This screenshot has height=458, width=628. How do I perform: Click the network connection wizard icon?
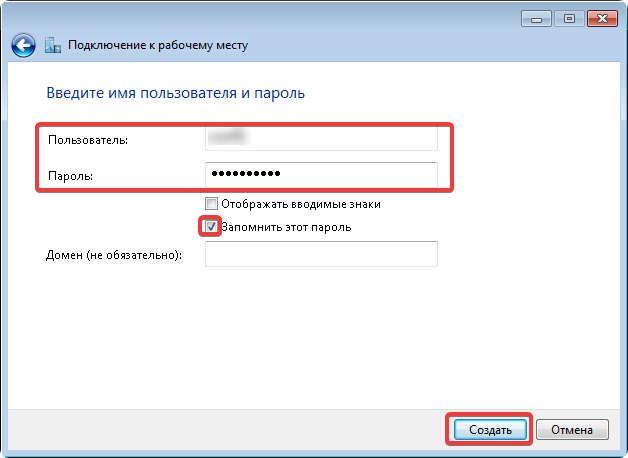point(54,45)
